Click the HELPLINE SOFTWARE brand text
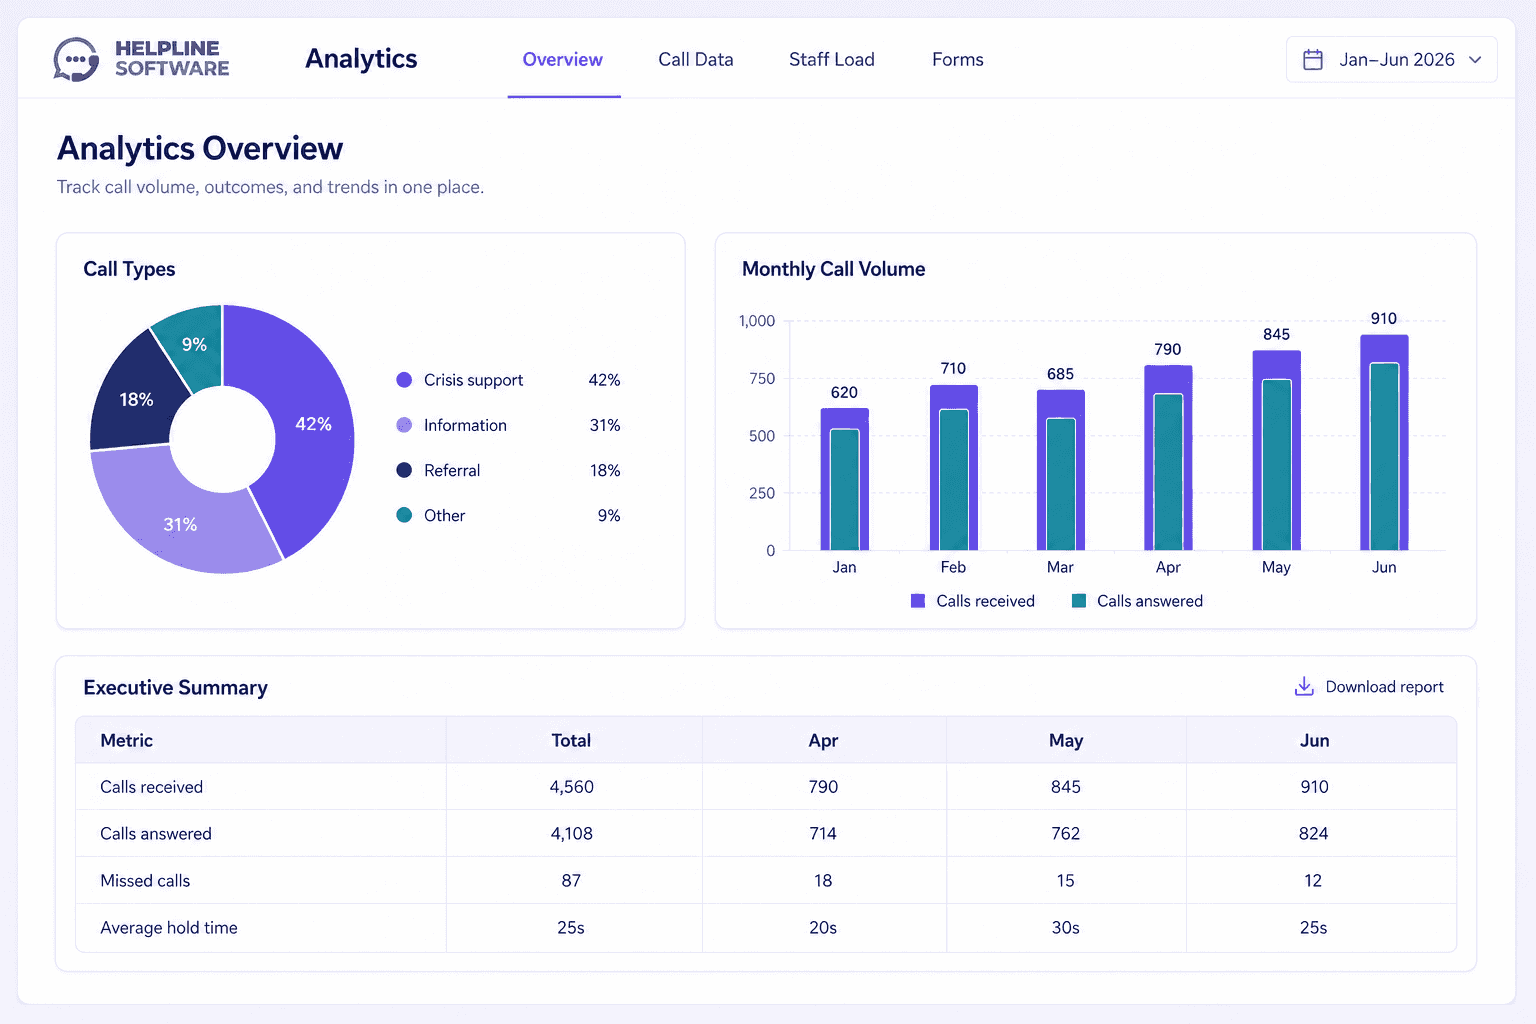 click(172, 59)
